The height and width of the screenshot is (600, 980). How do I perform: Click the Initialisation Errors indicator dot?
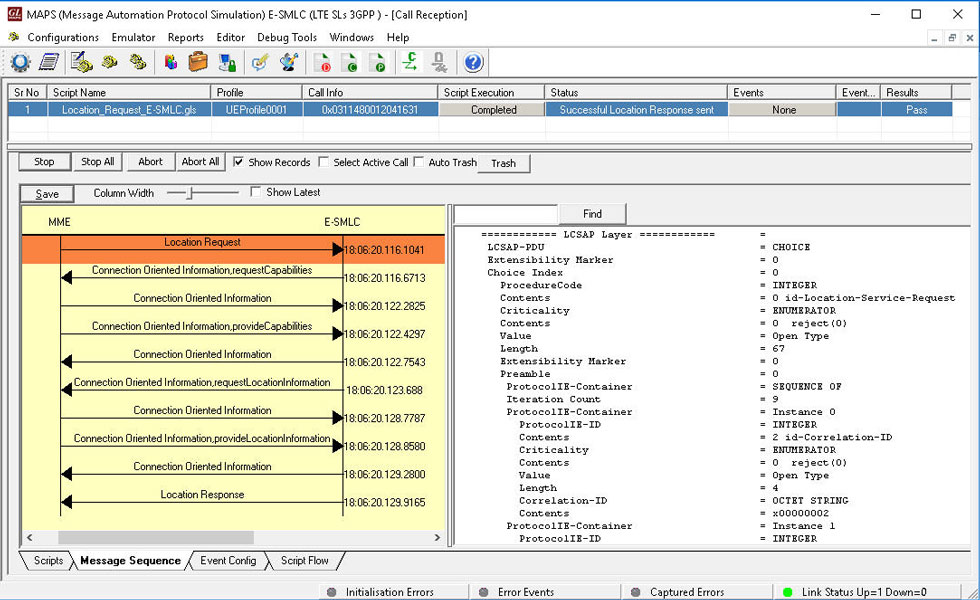click(x=331, y=592)
